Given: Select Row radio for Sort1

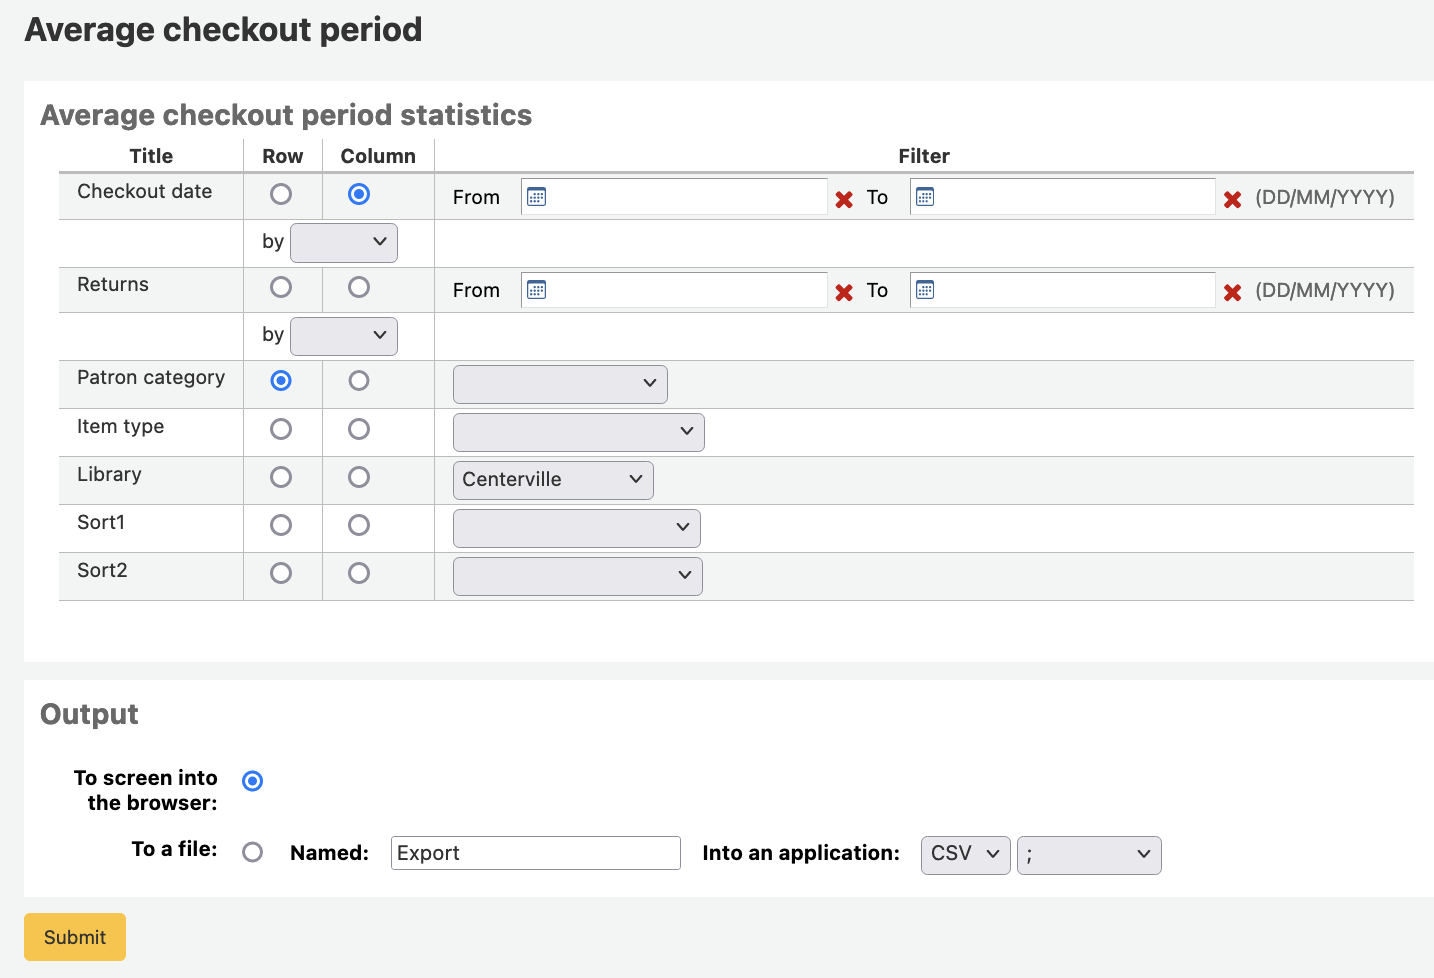Looking at the screenshot, I should pyautogui.click(x=281, y=525).
